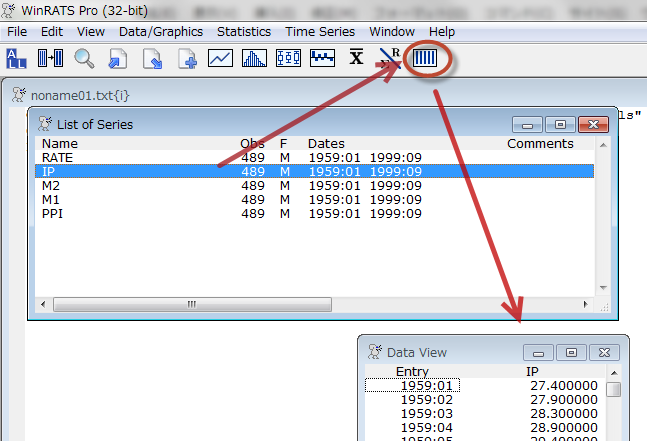Click the 28.300000 value cell
647x441 pixels.
[x=564, y=413]
